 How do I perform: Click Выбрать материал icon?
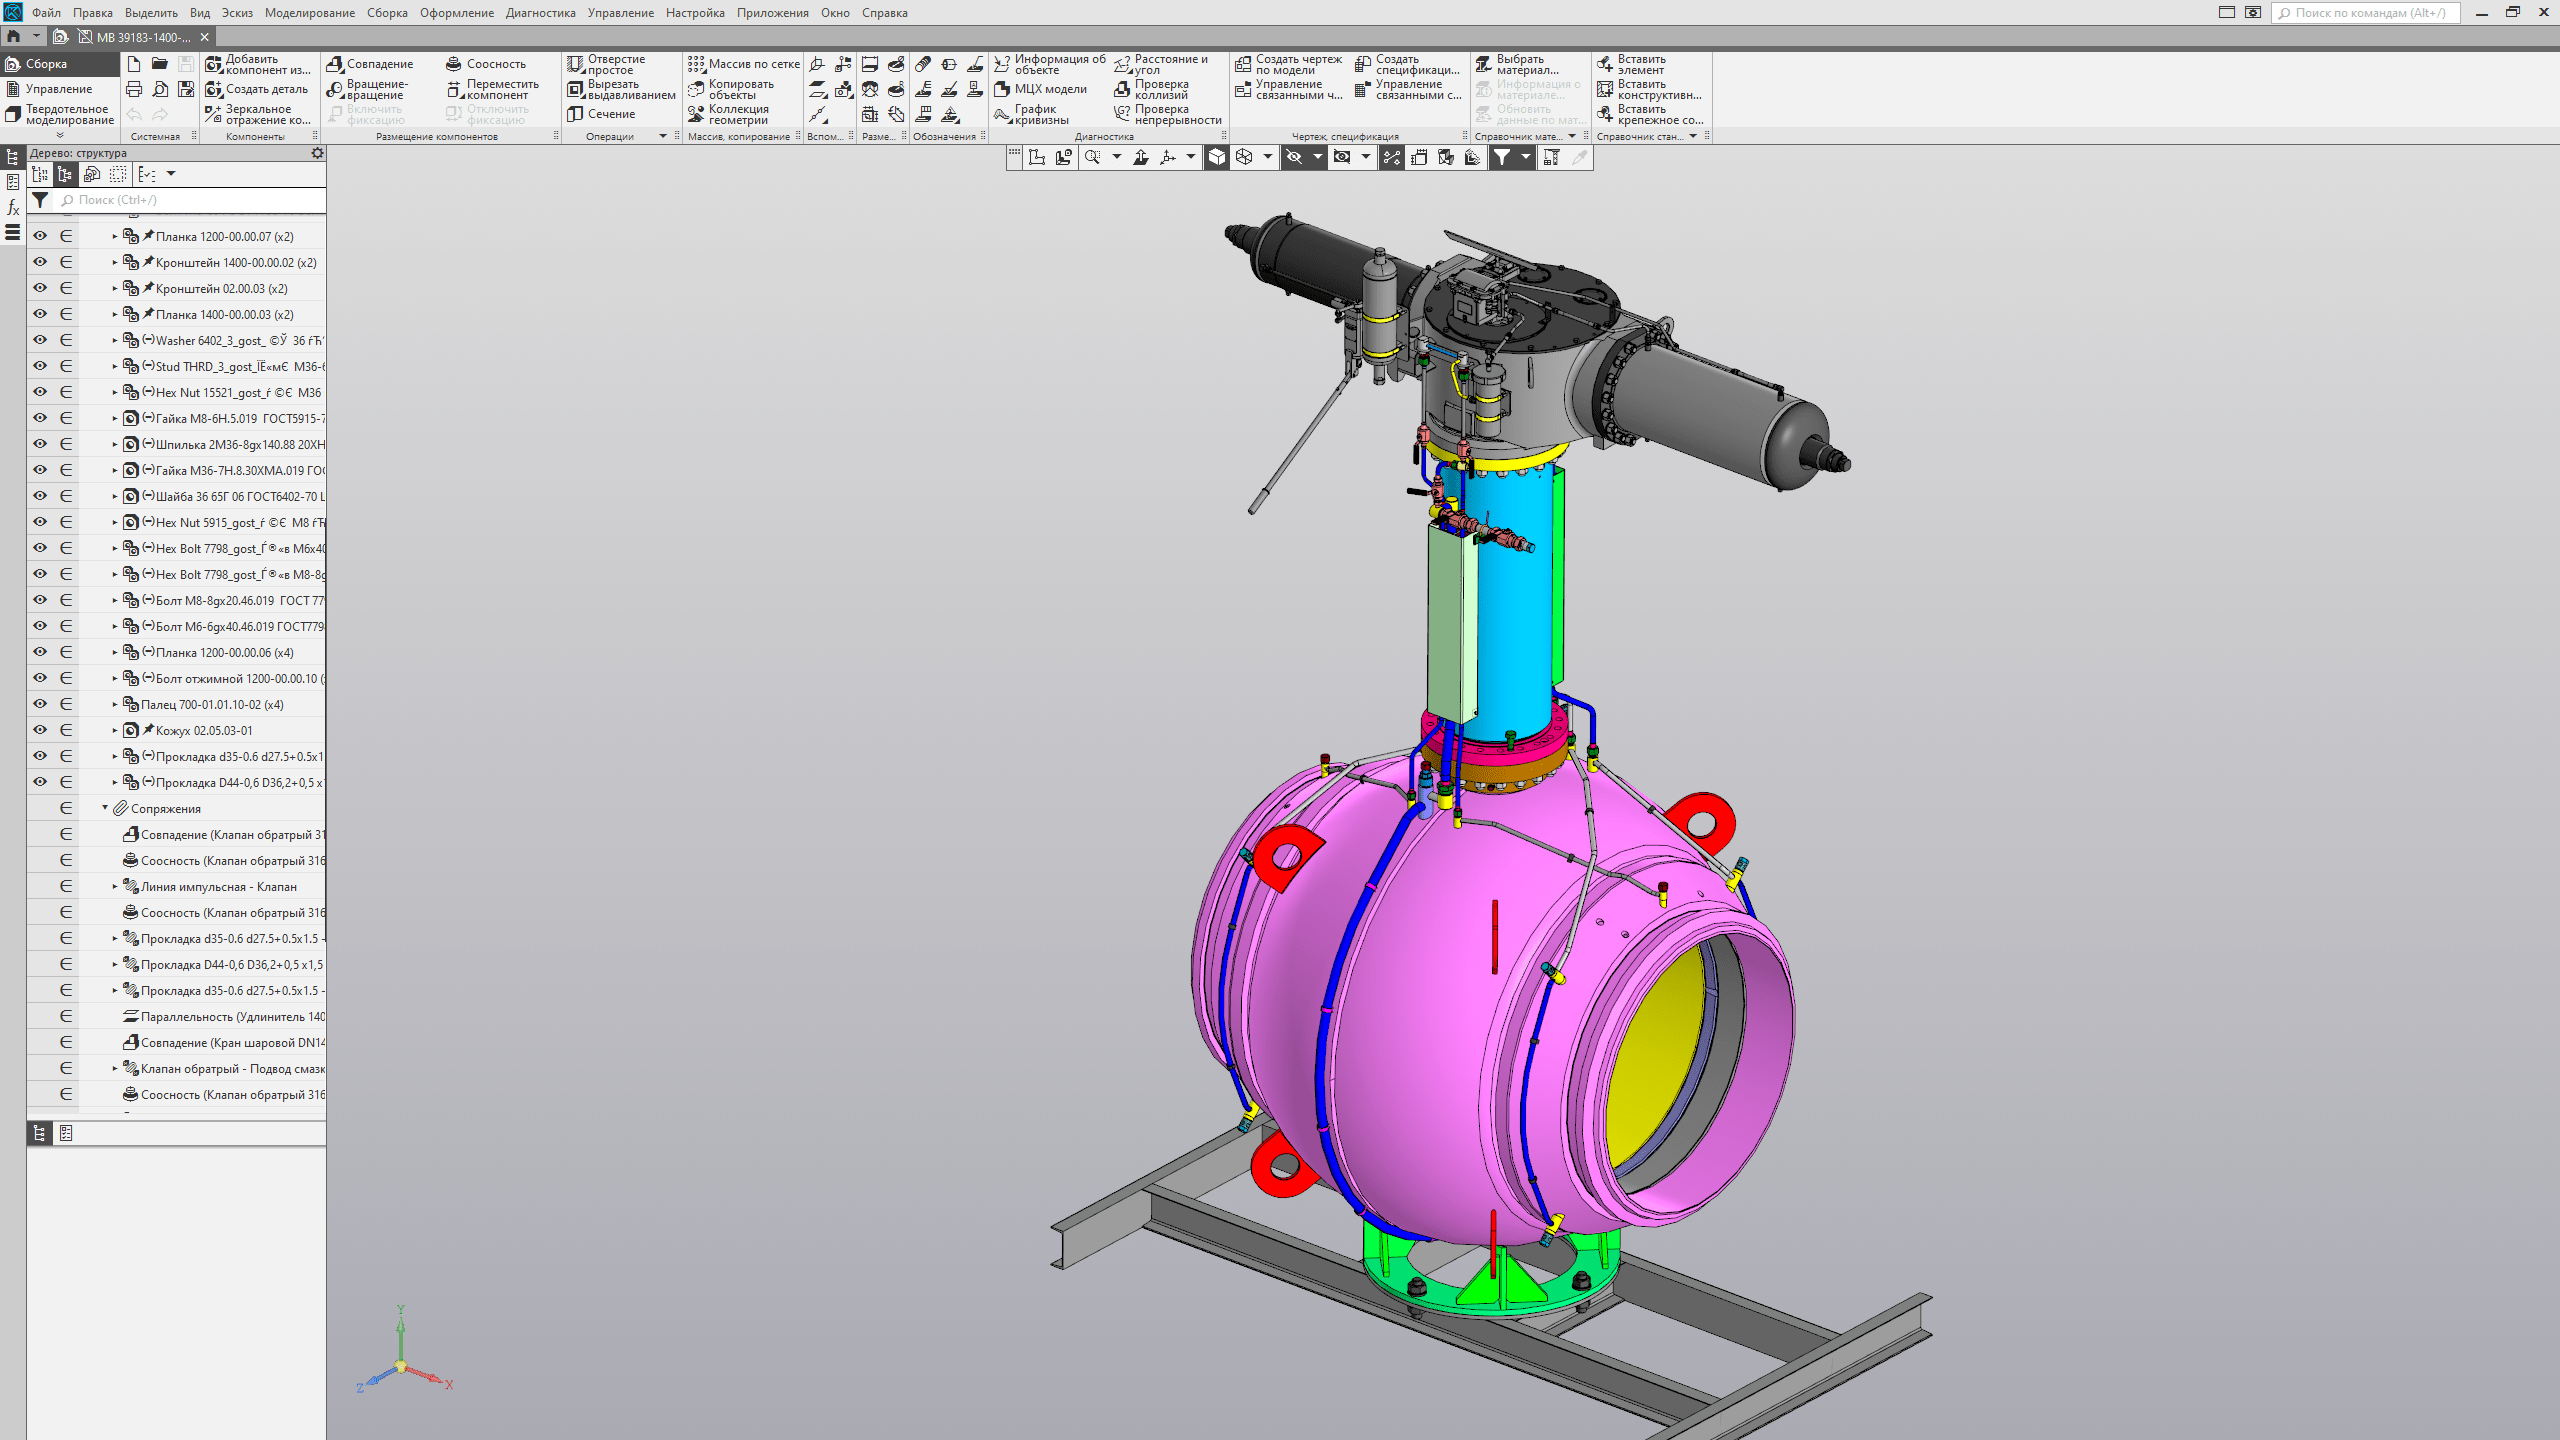[x=1484, y=64]
